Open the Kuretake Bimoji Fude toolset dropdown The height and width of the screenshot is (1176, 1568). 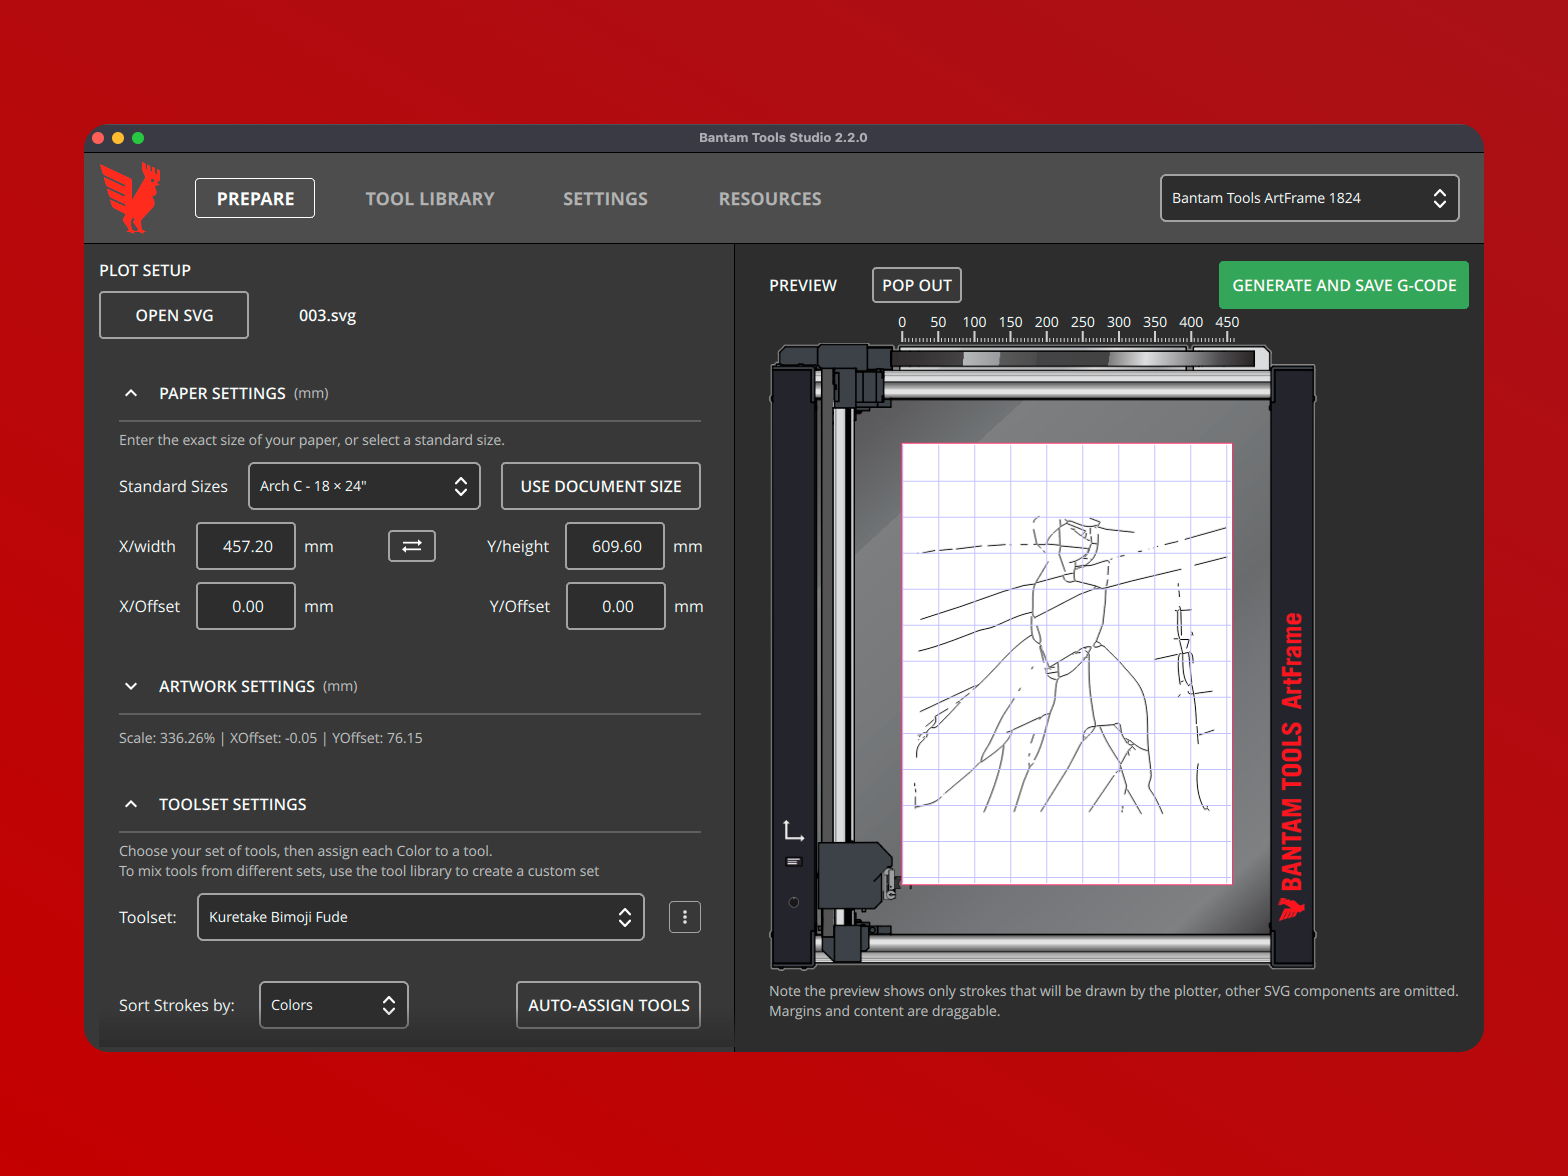[x=420, y=917]
